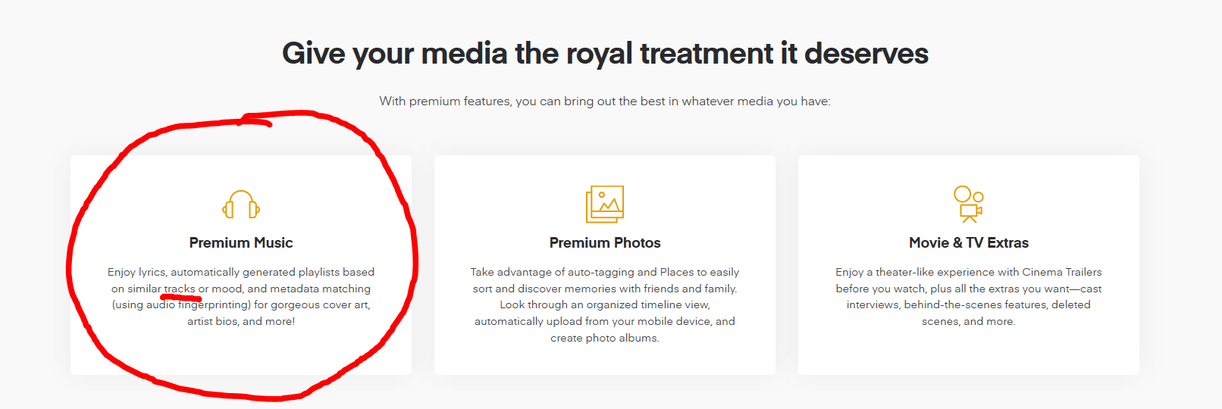Click the Premium Photos description paragraph
The height and width of the screenshot is (409, 1222).
coord(605,305)
